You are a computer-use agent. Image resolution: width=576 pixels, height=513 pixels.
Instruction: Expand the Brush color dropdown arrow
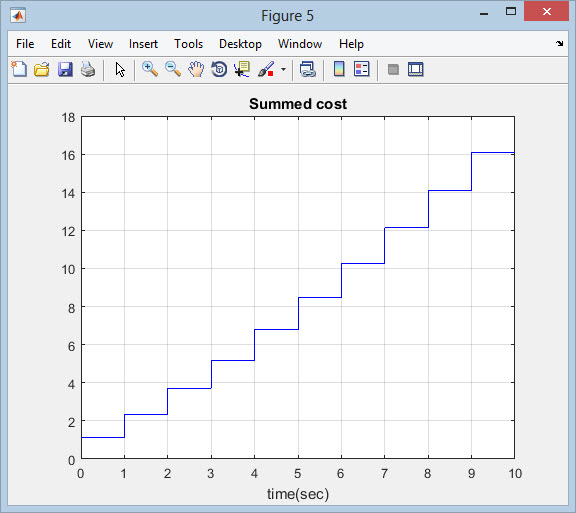[283, 69]
